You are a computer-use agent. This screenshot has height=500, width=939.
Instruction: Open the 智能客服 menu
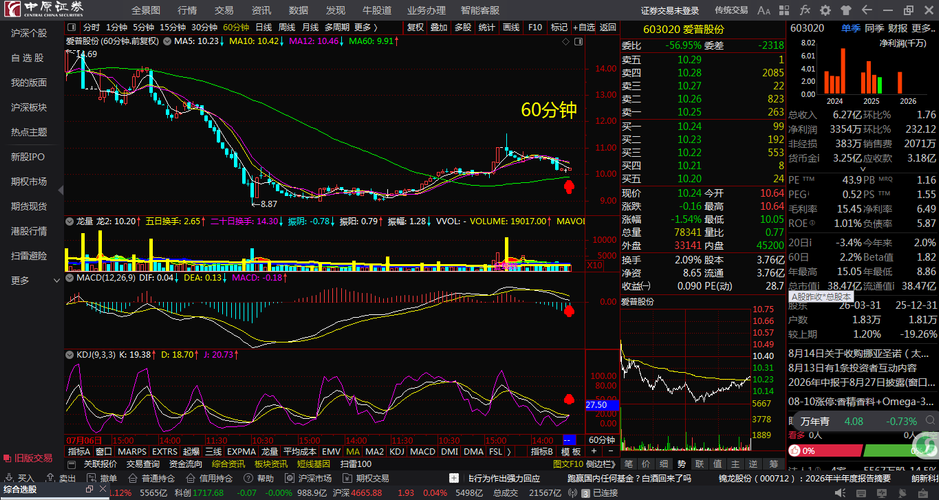(x=480, y=10)
